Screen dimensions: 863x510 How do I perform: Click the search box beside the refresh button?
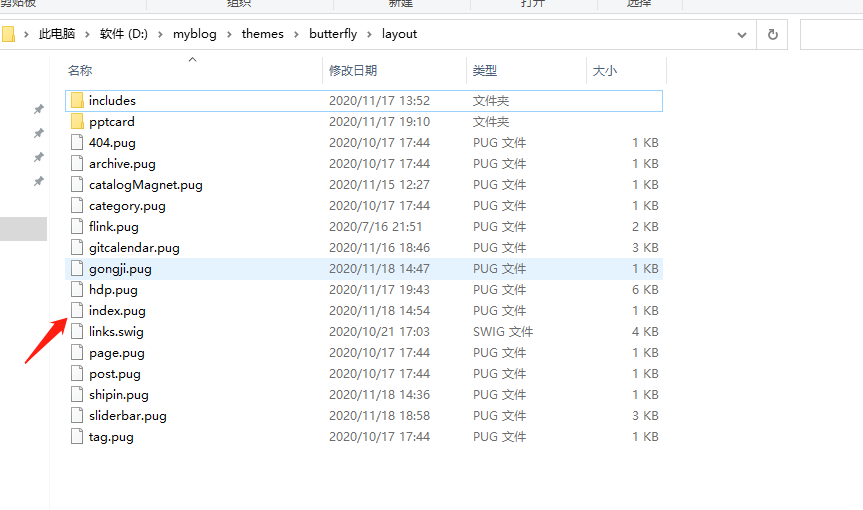click(x=832, y=34)
